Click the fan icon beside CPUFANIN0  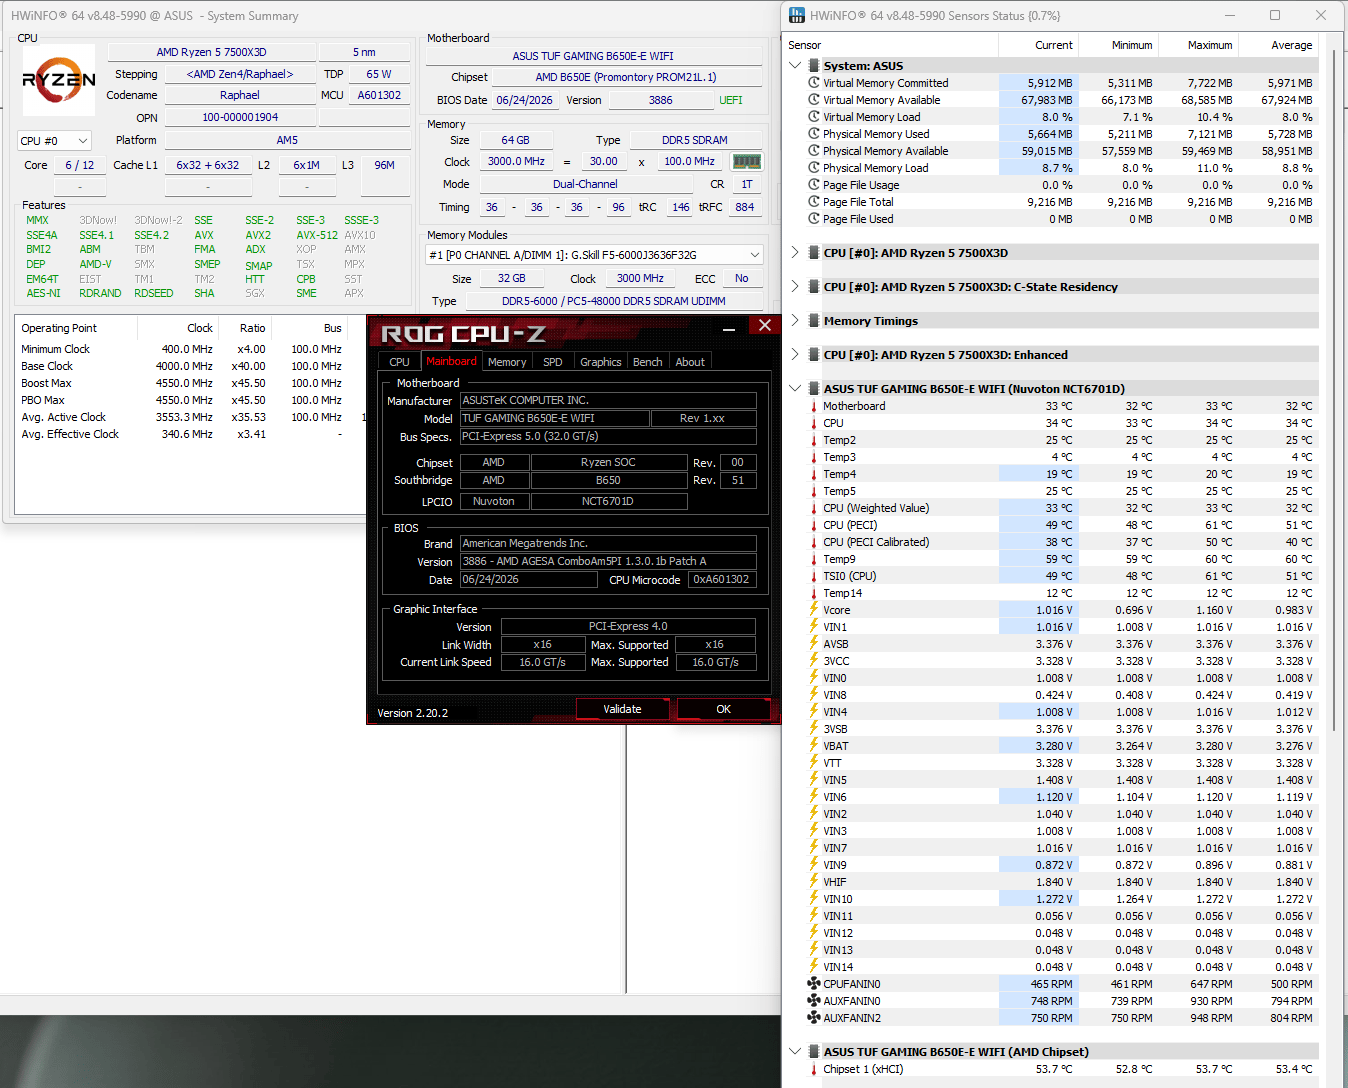point(814,984)
